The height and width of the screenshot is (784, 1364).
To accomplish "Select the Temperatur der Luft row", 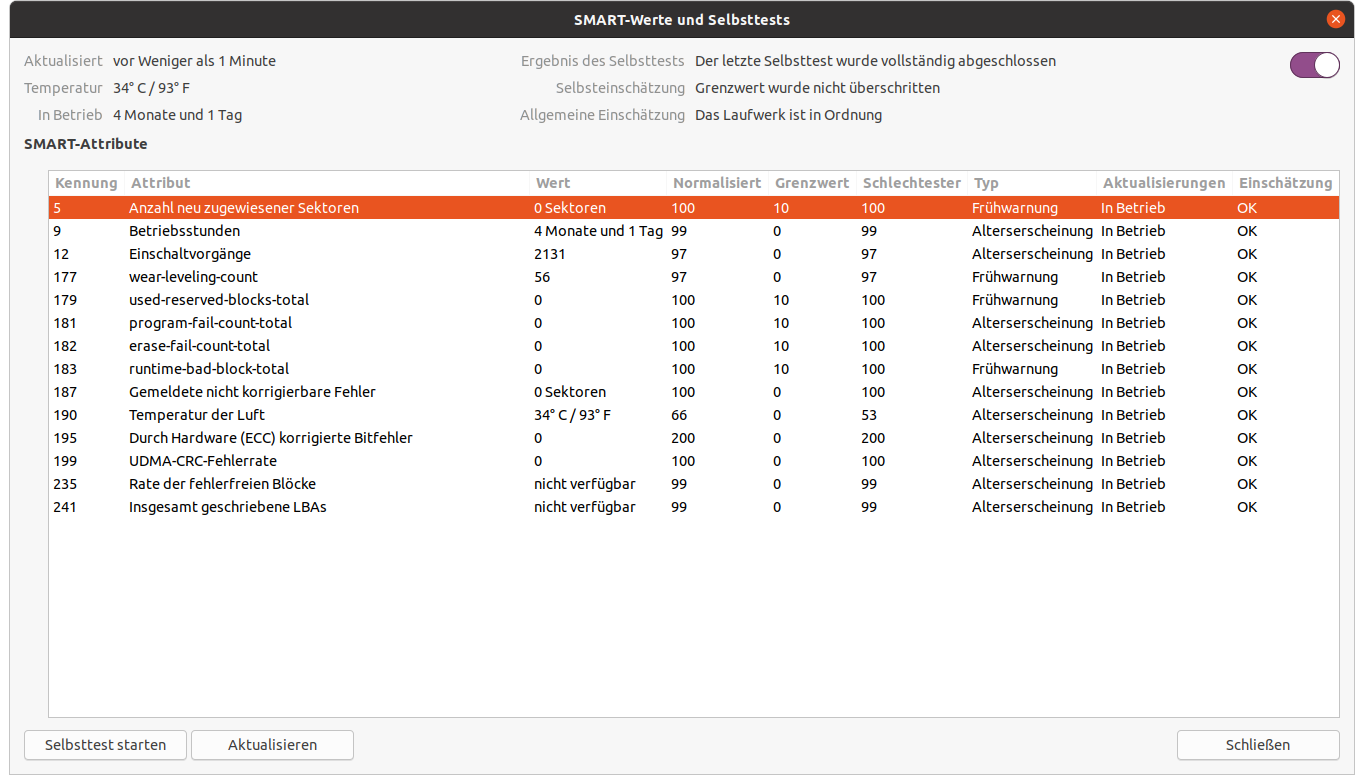I will 694,415.
